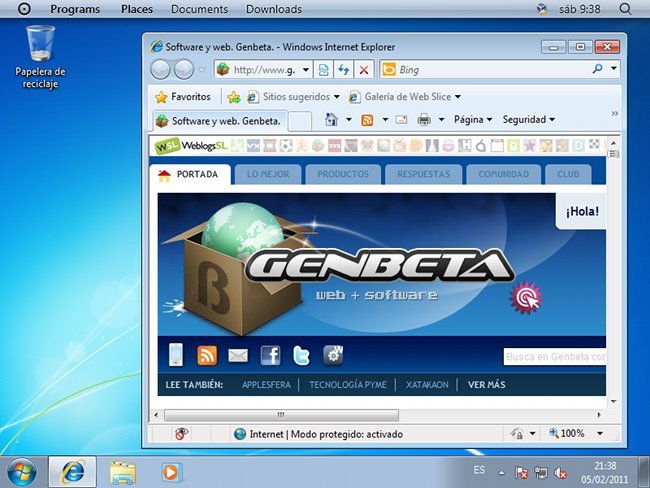
Task: Open the TECNOLOGÍA PYME link
Action: click(x=347, y=385)
